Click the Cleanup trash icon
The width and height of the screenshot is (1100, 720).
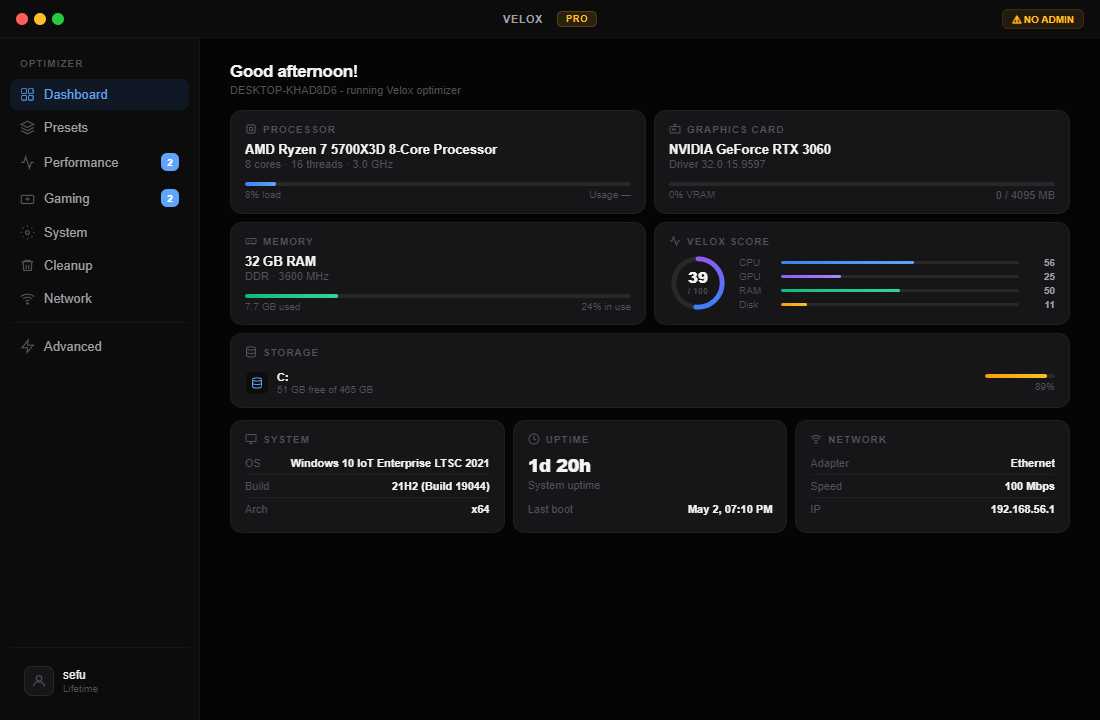pos(27,265)
